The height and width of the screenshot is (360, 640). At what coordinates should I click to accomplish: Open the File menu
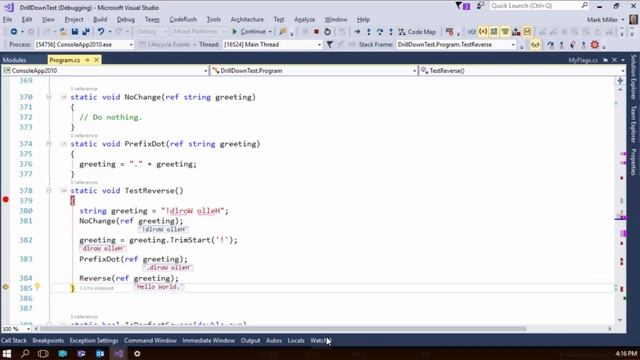(x=7, y=20)
